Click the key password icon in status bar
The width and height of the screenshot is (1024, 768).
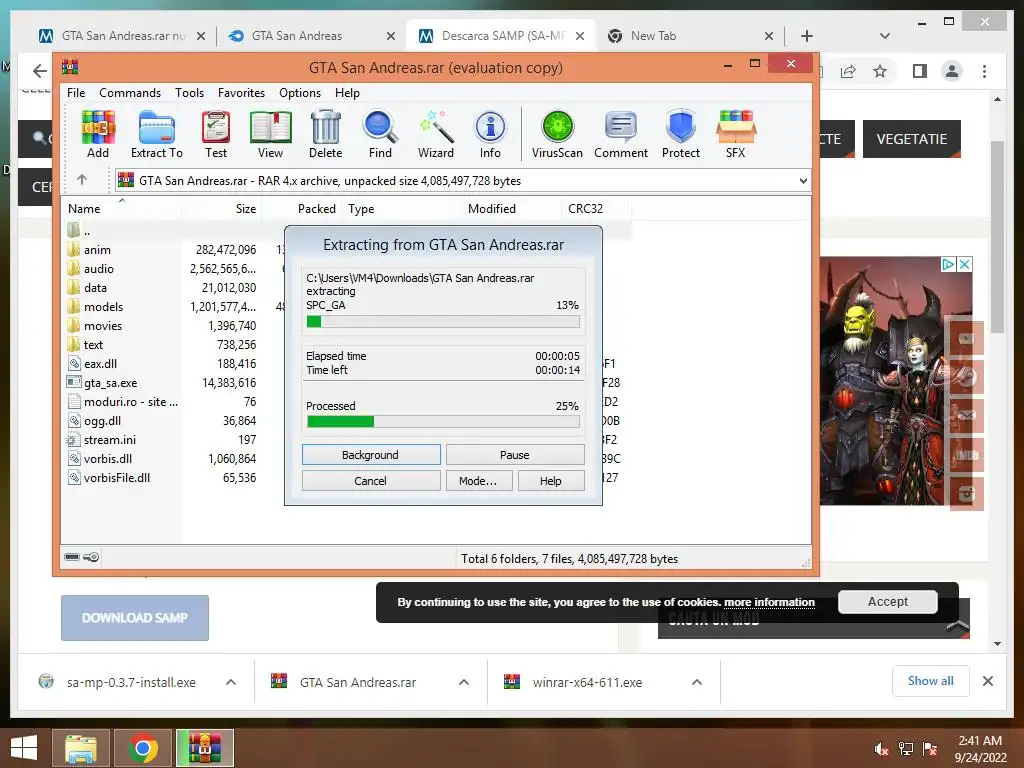(x=91, y=557)
